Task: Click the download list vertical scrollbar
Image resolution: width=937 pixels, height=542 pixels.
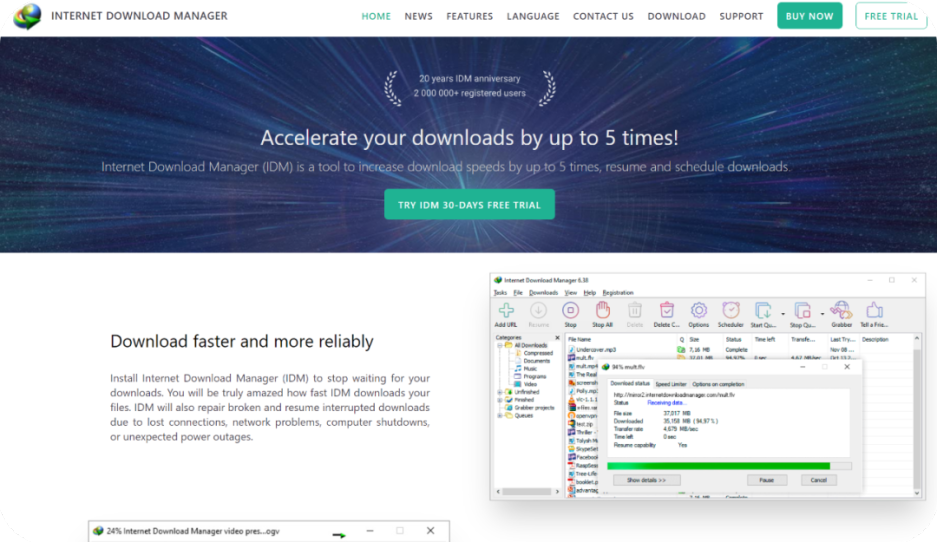Action: pyautogui.click(x=917, y=415)
